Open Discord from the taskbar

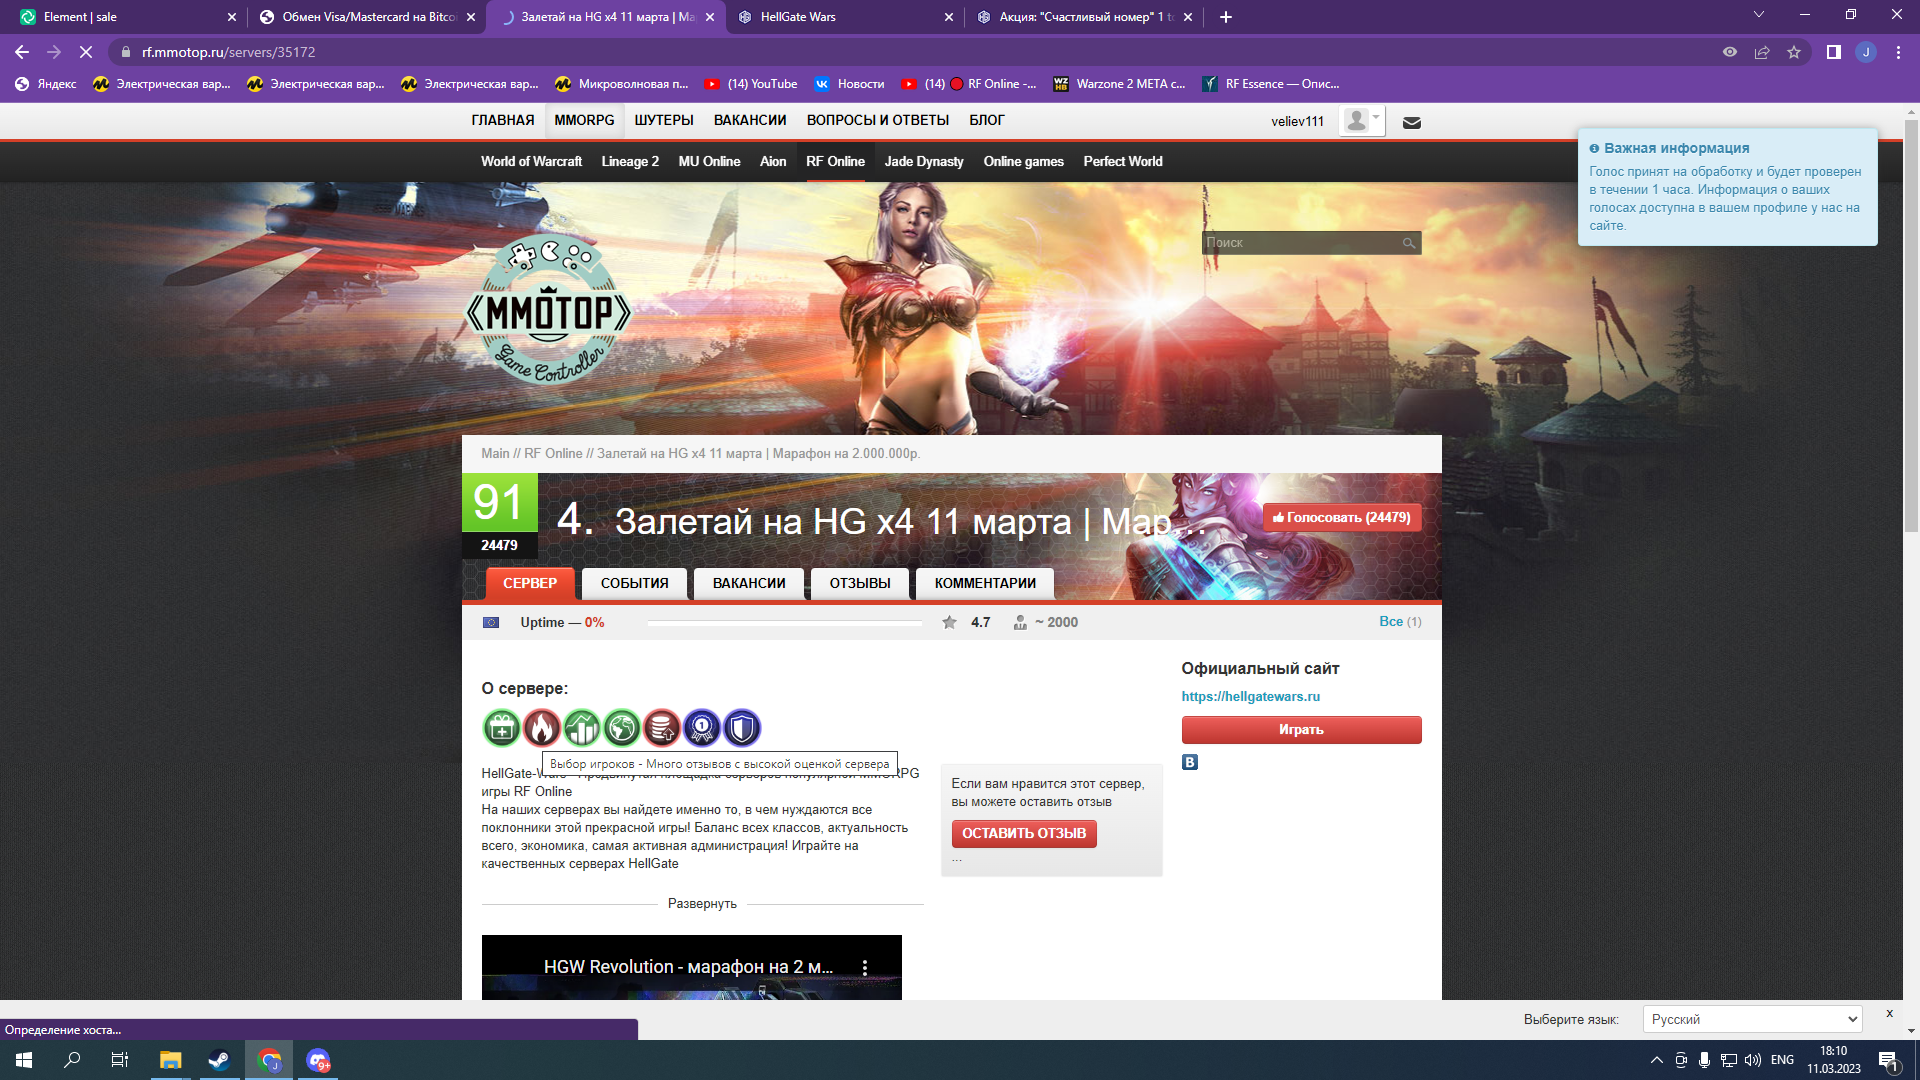click(318, 1060)
